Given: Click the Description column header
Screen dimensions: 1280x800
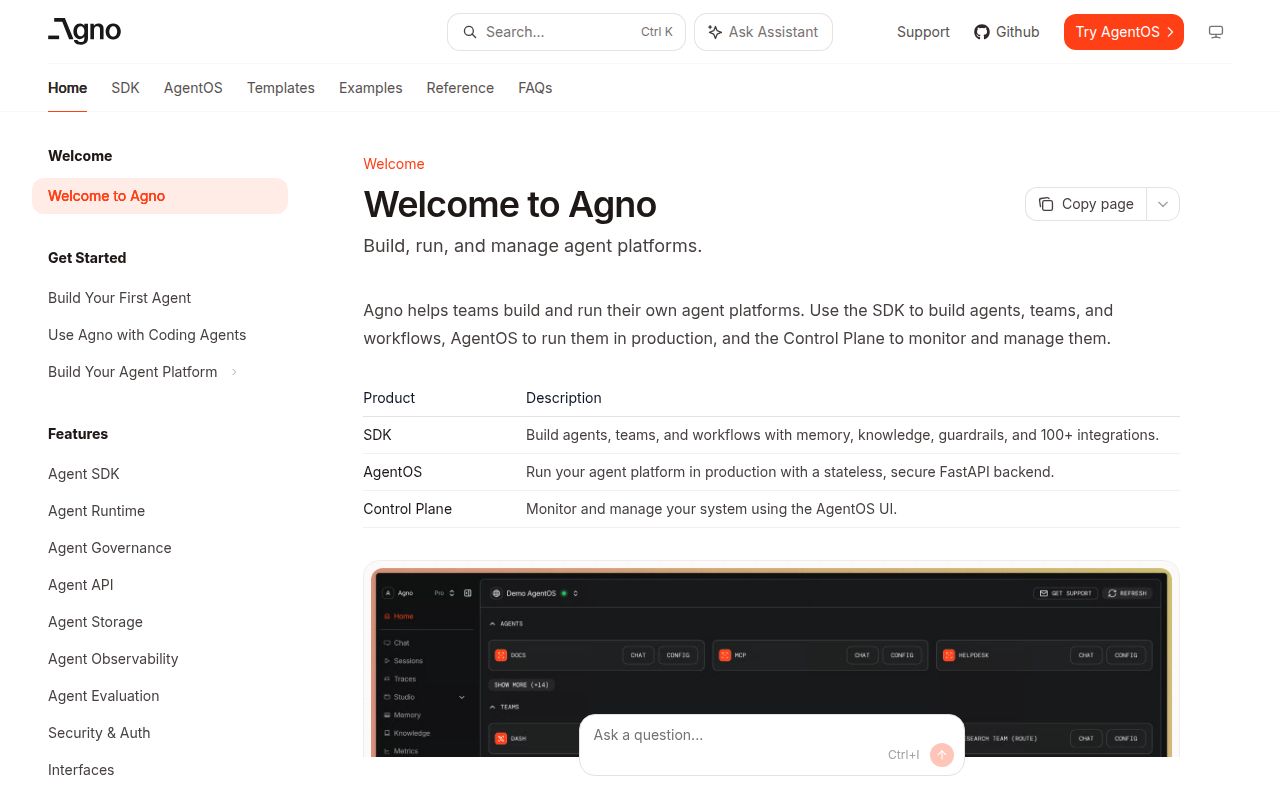Looking at the screenshot, I should [564, 398].
